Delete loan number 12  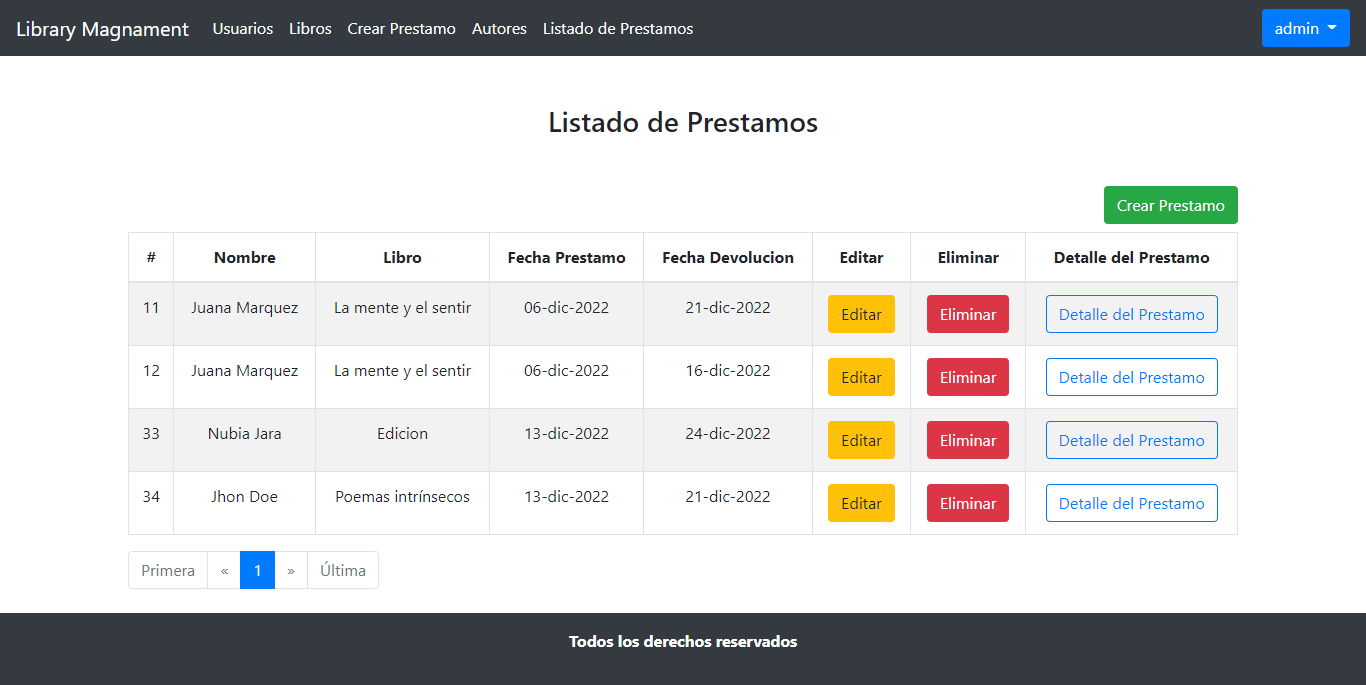click(x=968, y=377)
